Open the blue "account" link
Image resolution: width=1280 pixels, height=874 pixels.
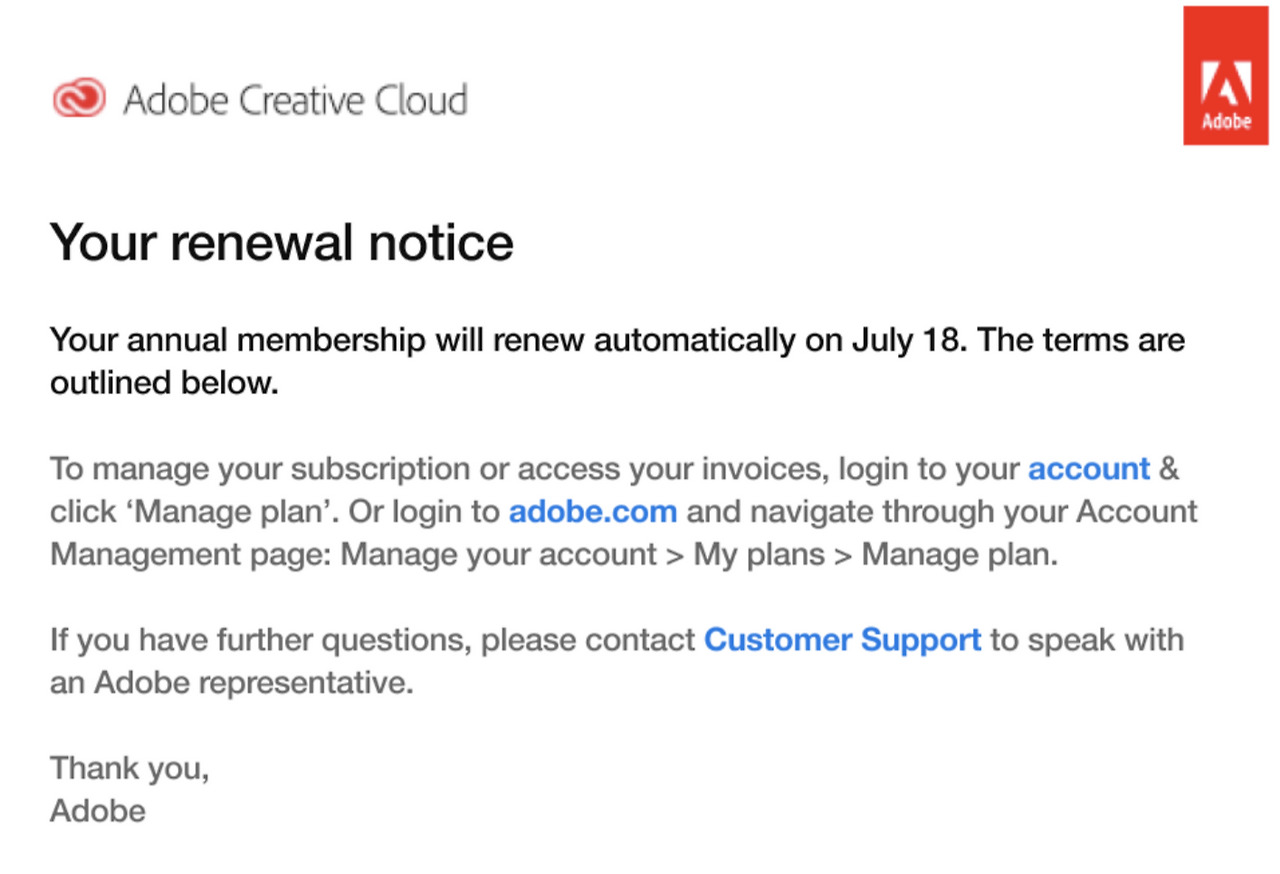pyautogui.click(x=1089, y=469)
